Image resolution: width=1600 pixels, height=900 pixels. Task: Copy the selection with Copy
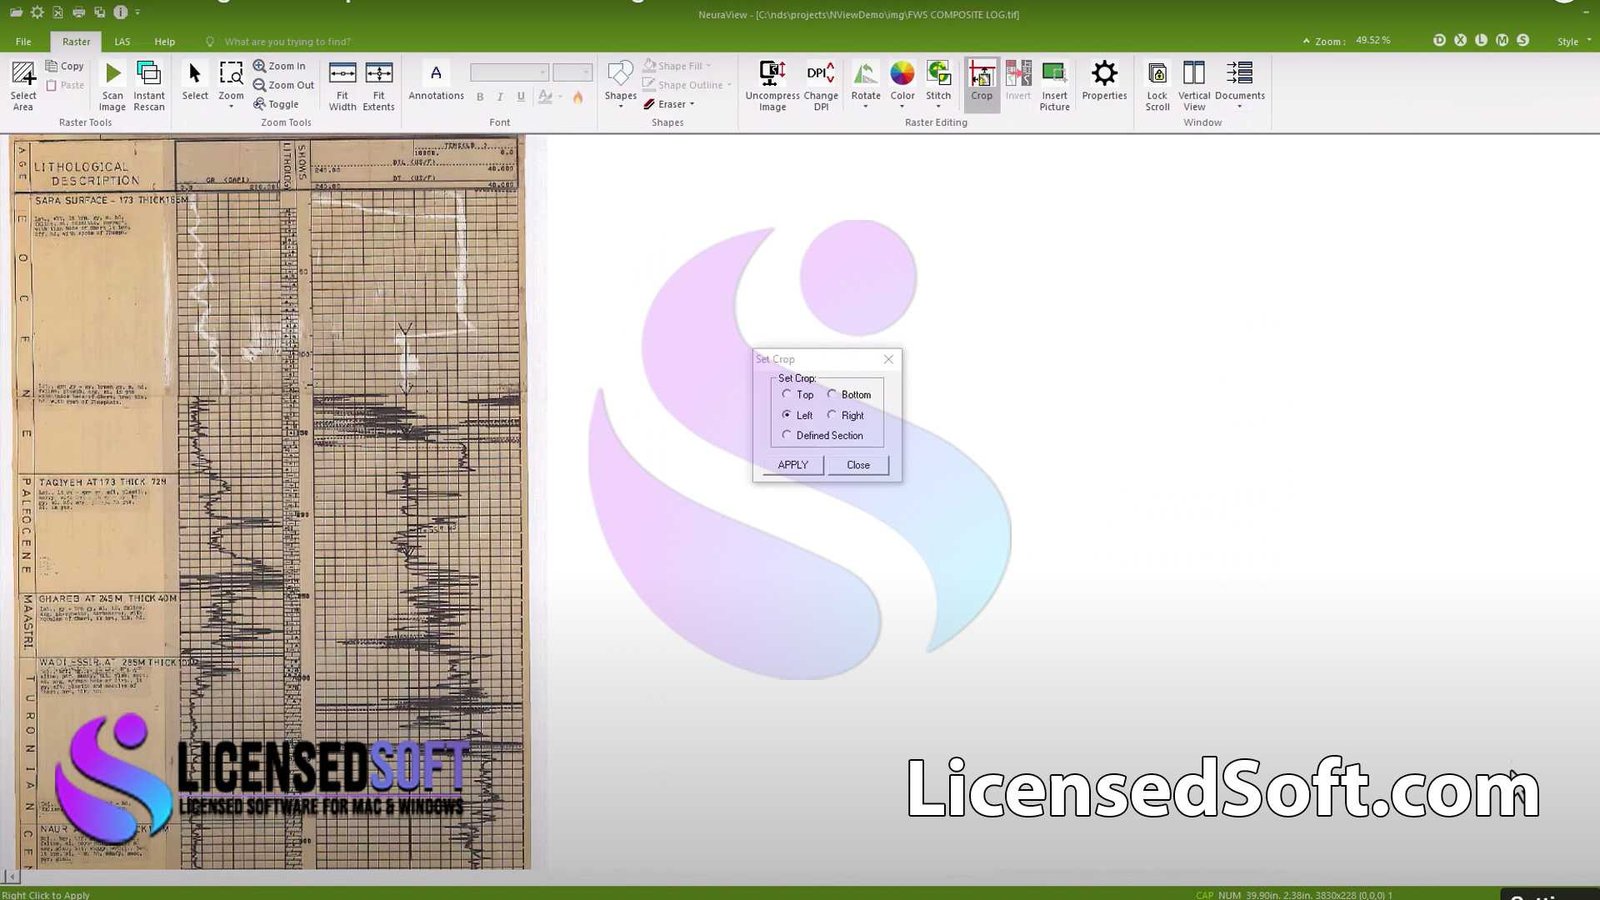(x=65, y=66)
